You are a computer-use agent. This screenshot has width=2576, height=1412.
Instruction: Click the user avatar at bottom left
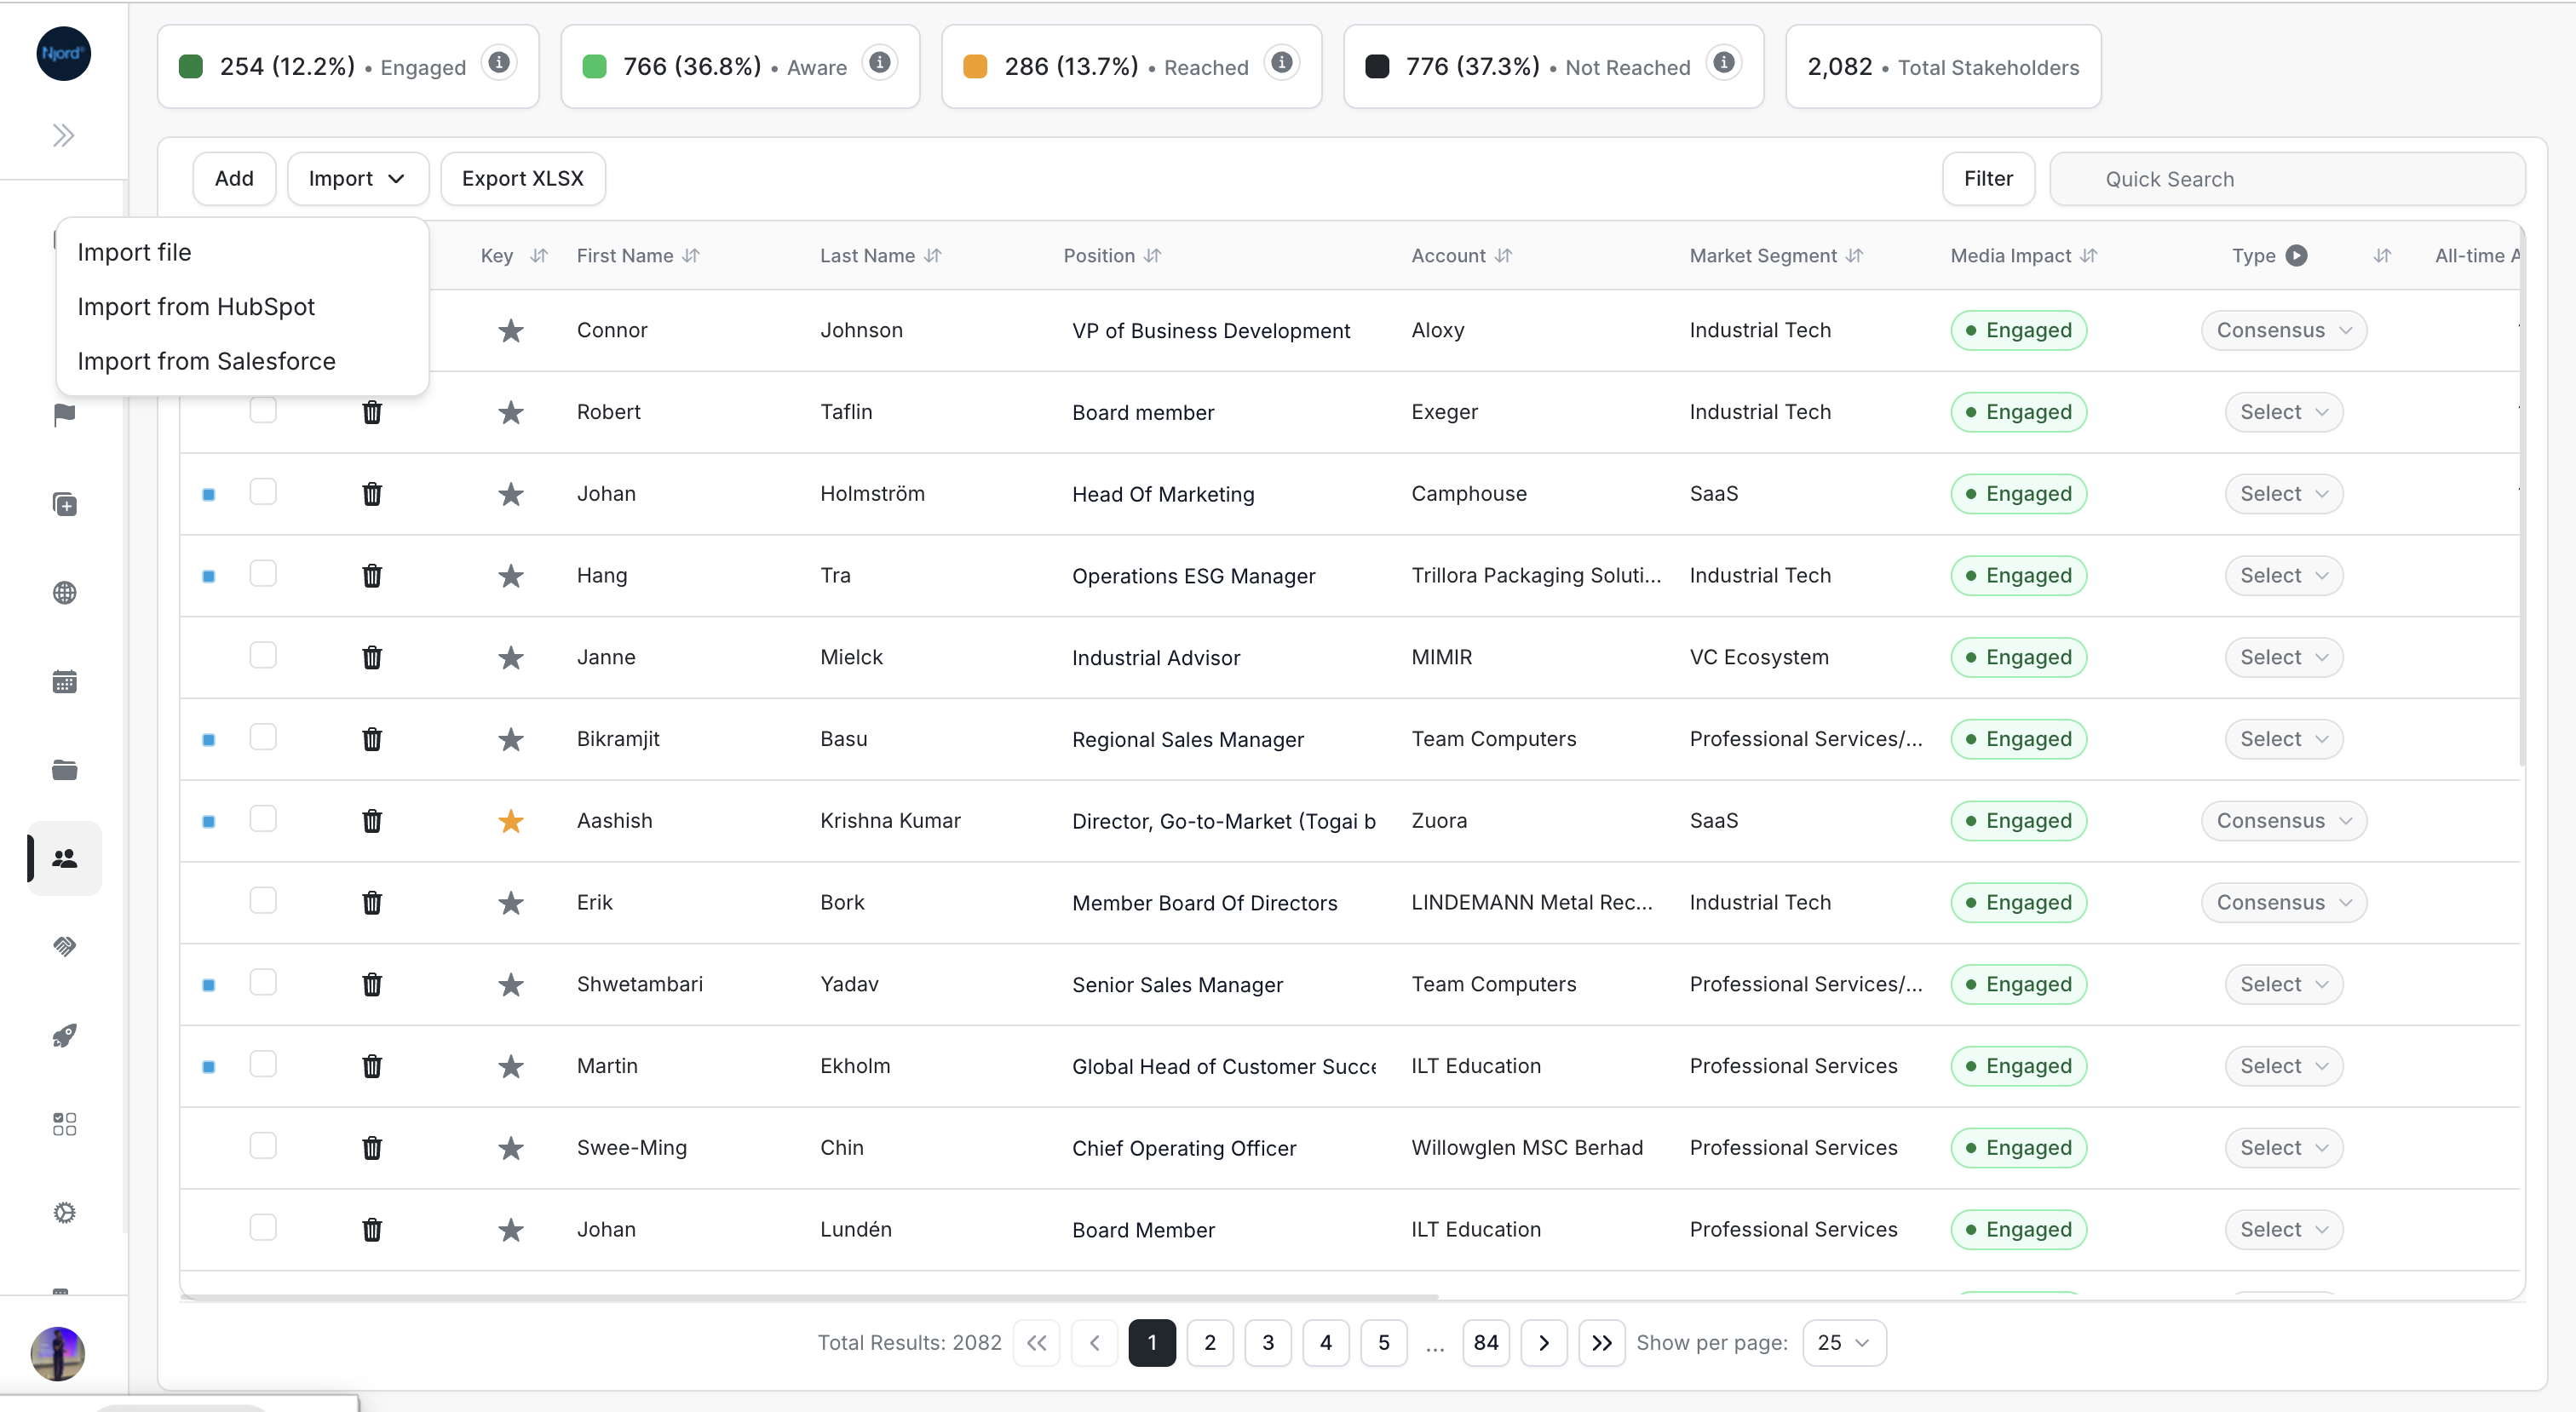(x=58, y=1354)
